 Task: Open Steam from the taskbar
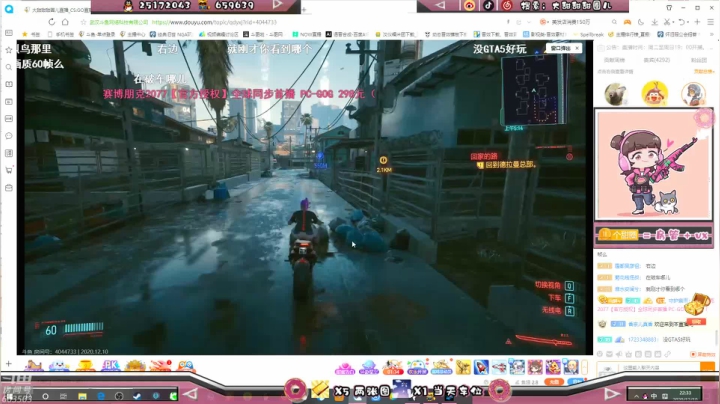pos(137,396)
